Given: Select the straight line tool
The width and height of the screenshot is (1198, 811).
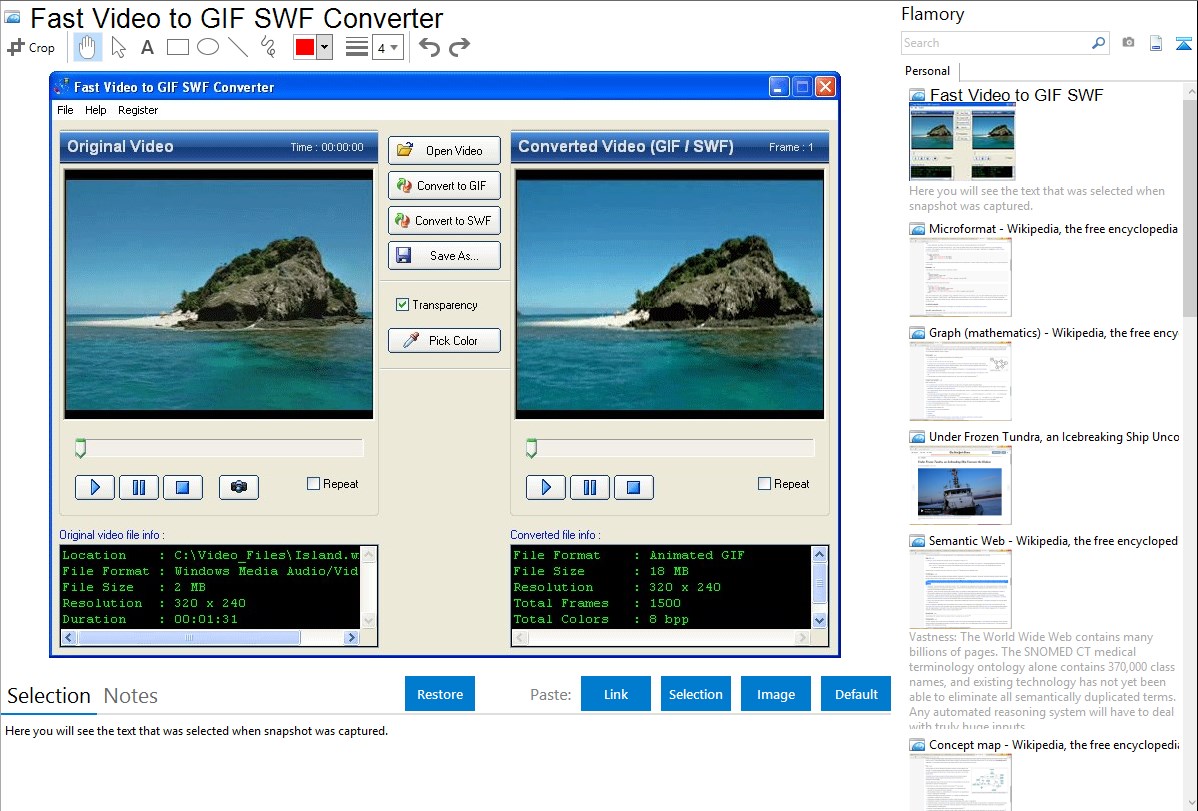Looking at the screenshot, I should point(238,47).
